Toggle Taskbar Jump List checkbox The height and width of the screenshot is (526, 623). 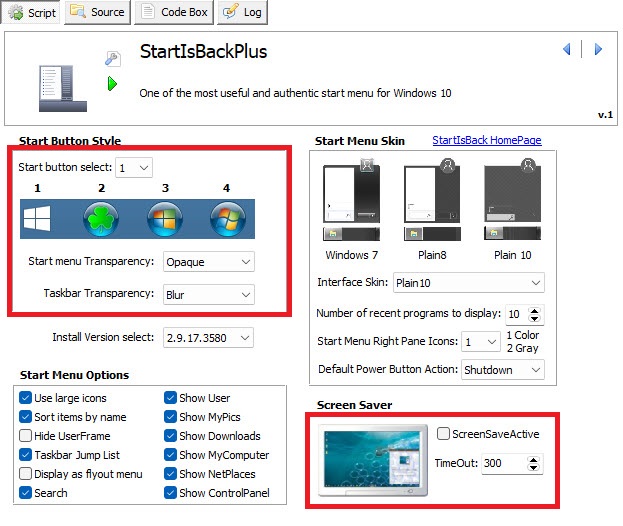25,455
